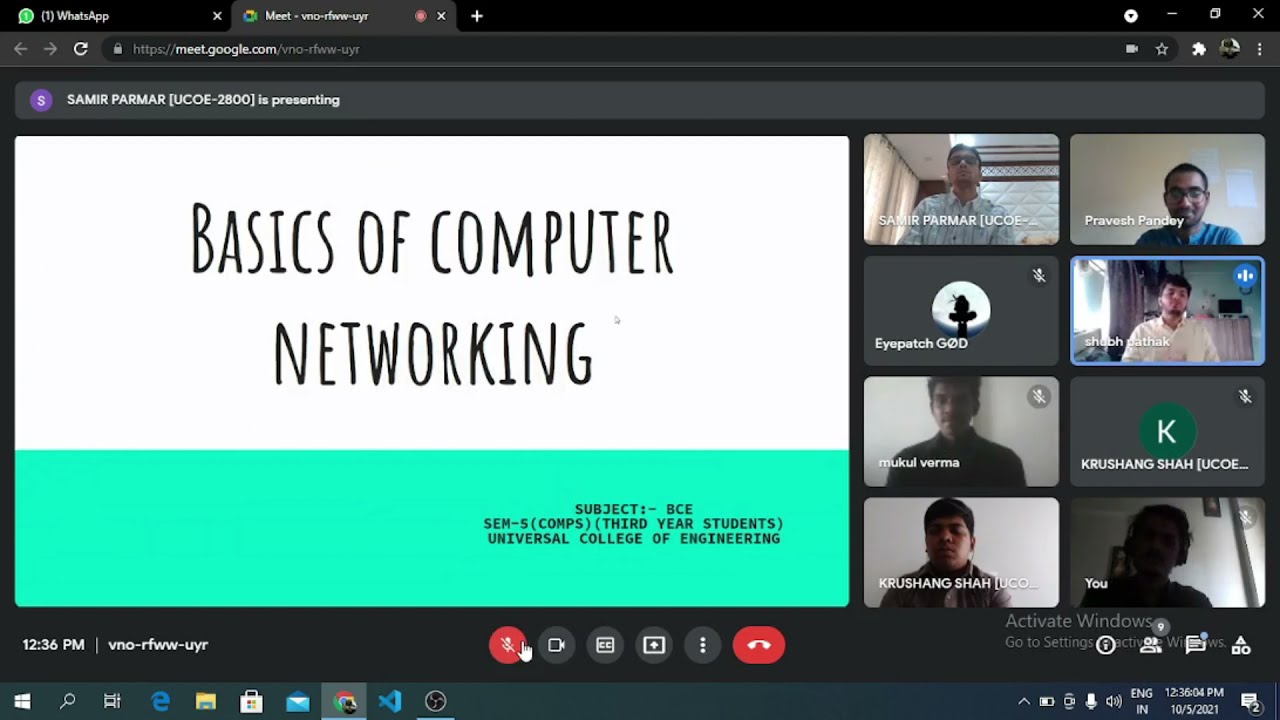This screenshot has height=720, width=1280.
Task: Open the Chrome tab search dropdown arrow
Action: coord(1131,16)
